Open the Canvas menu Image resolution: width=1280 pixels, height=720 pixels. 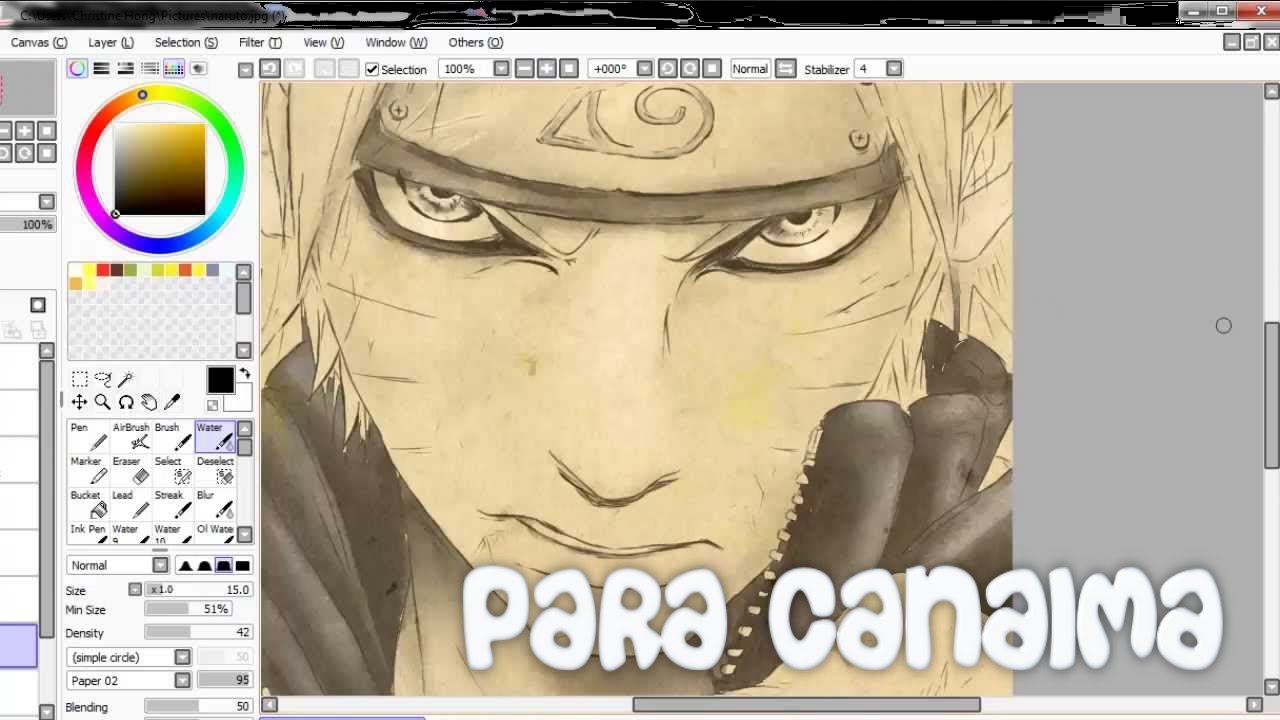(39, 42)
